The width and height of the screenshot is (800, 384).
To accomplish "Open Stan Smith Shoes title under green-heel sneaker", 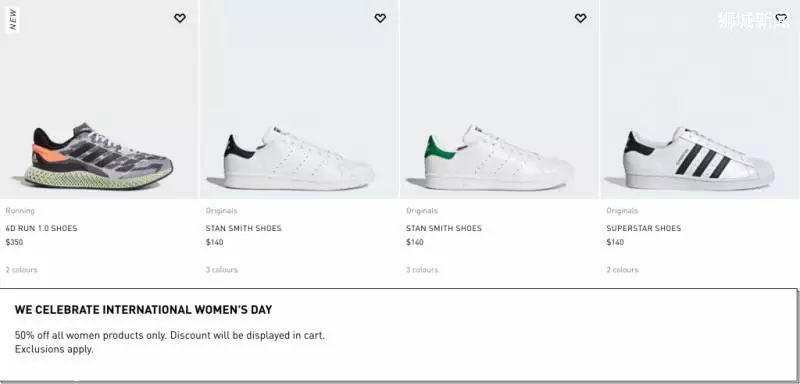I will click(444, 228).
